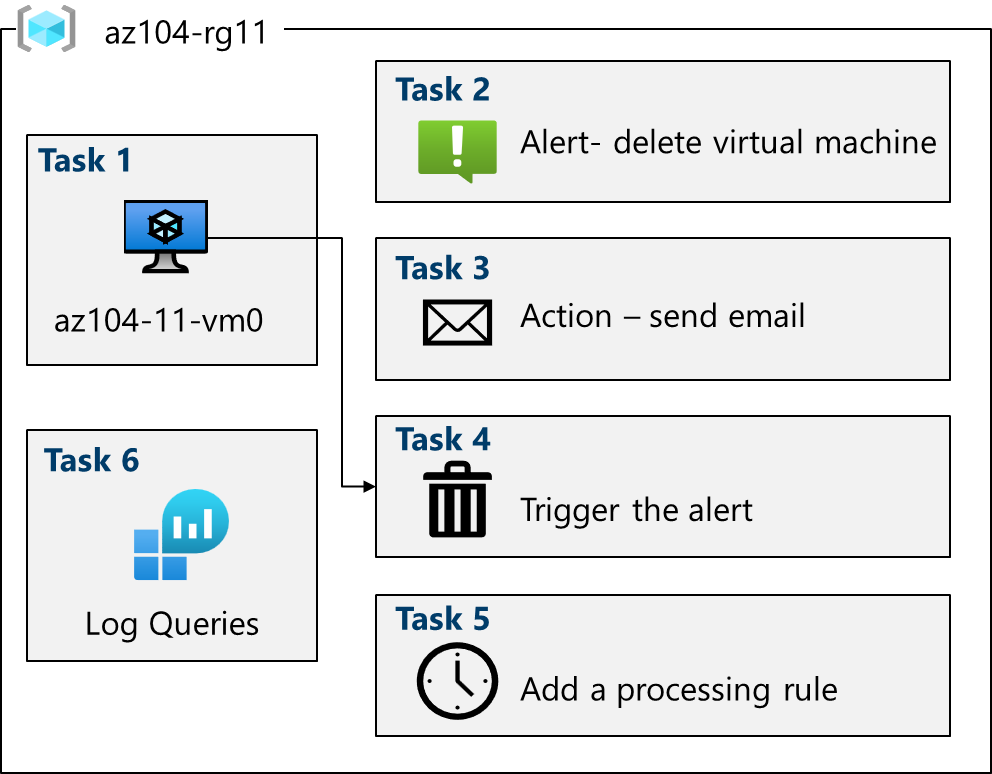Select the Task 3 heading
Viewport: 992px width, 774px height.
(443, 268)
